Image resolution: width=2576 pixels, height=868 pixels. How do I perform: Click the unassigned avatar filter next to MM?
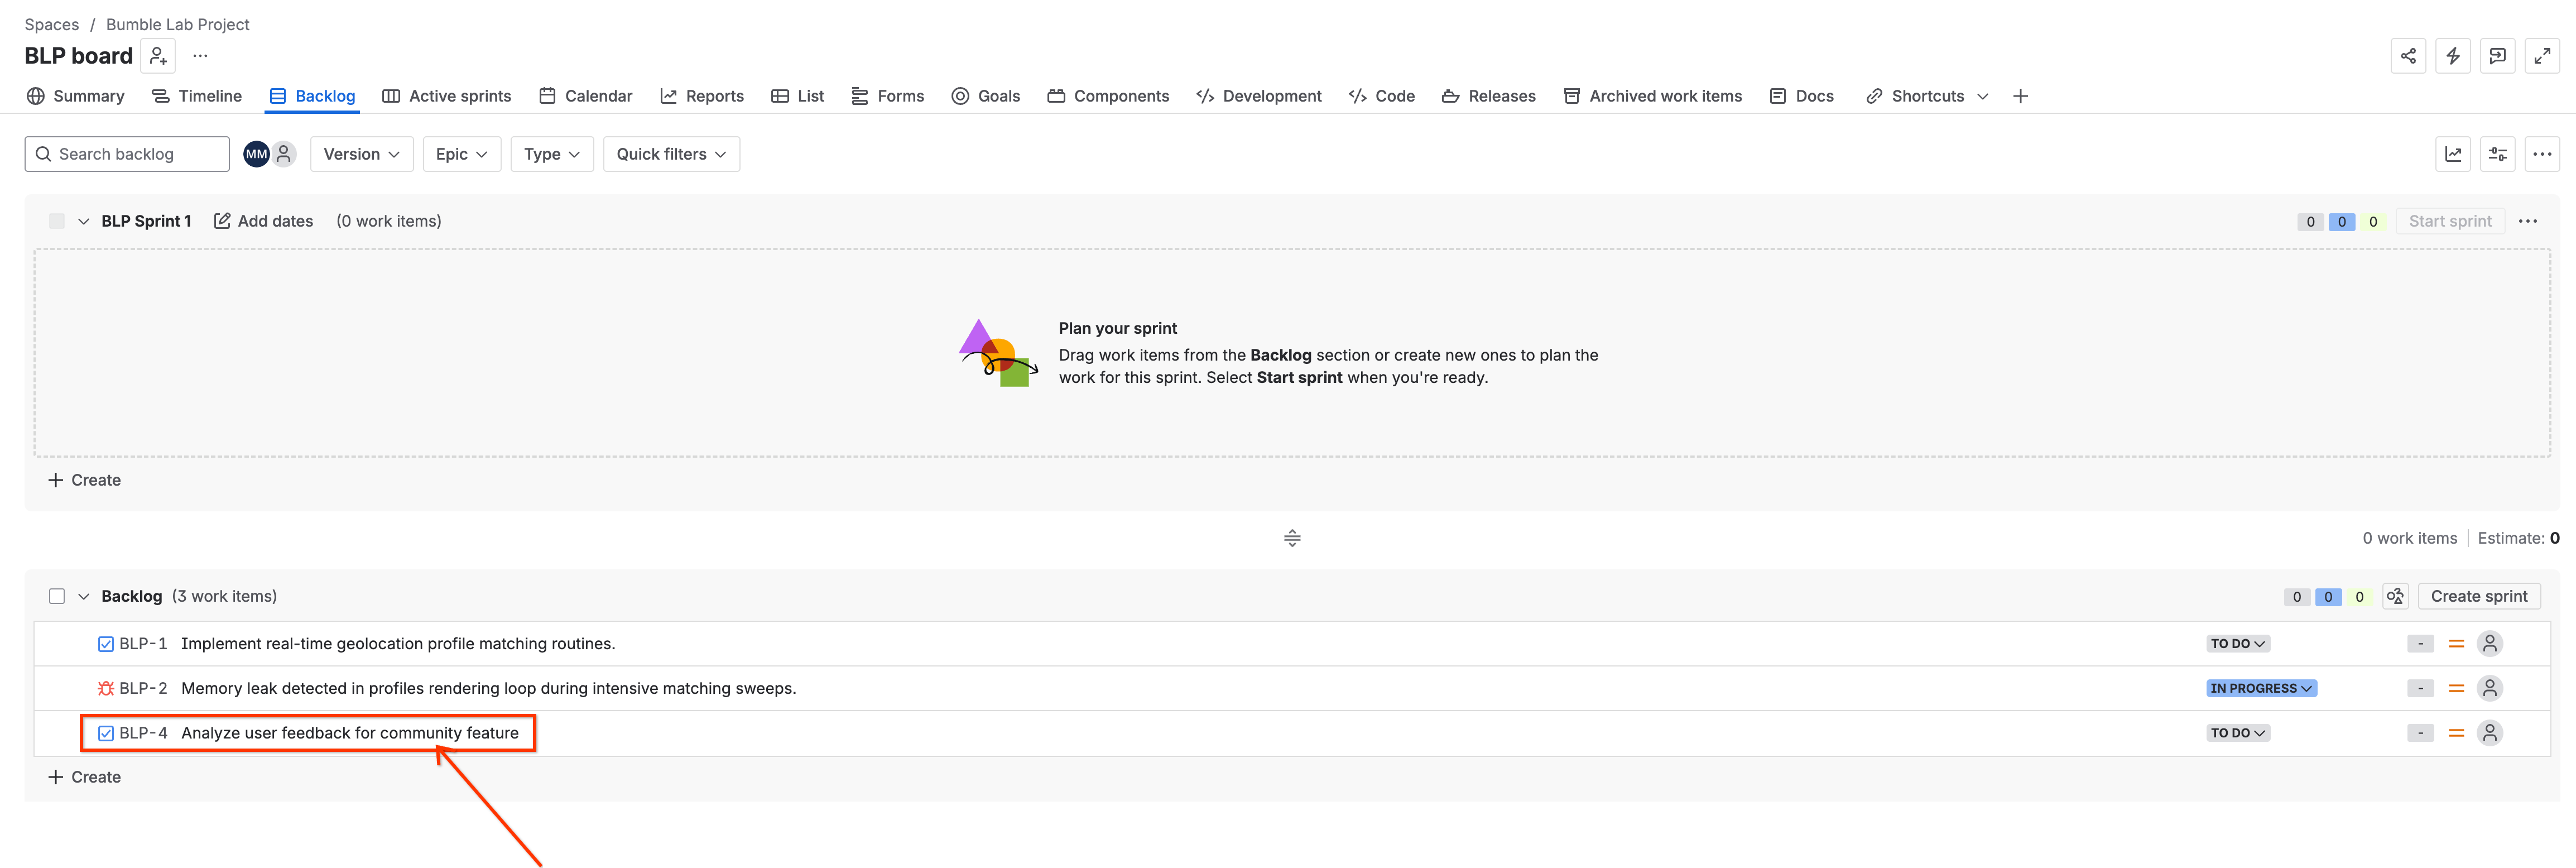pyautogui.click(x=284, y=154)
